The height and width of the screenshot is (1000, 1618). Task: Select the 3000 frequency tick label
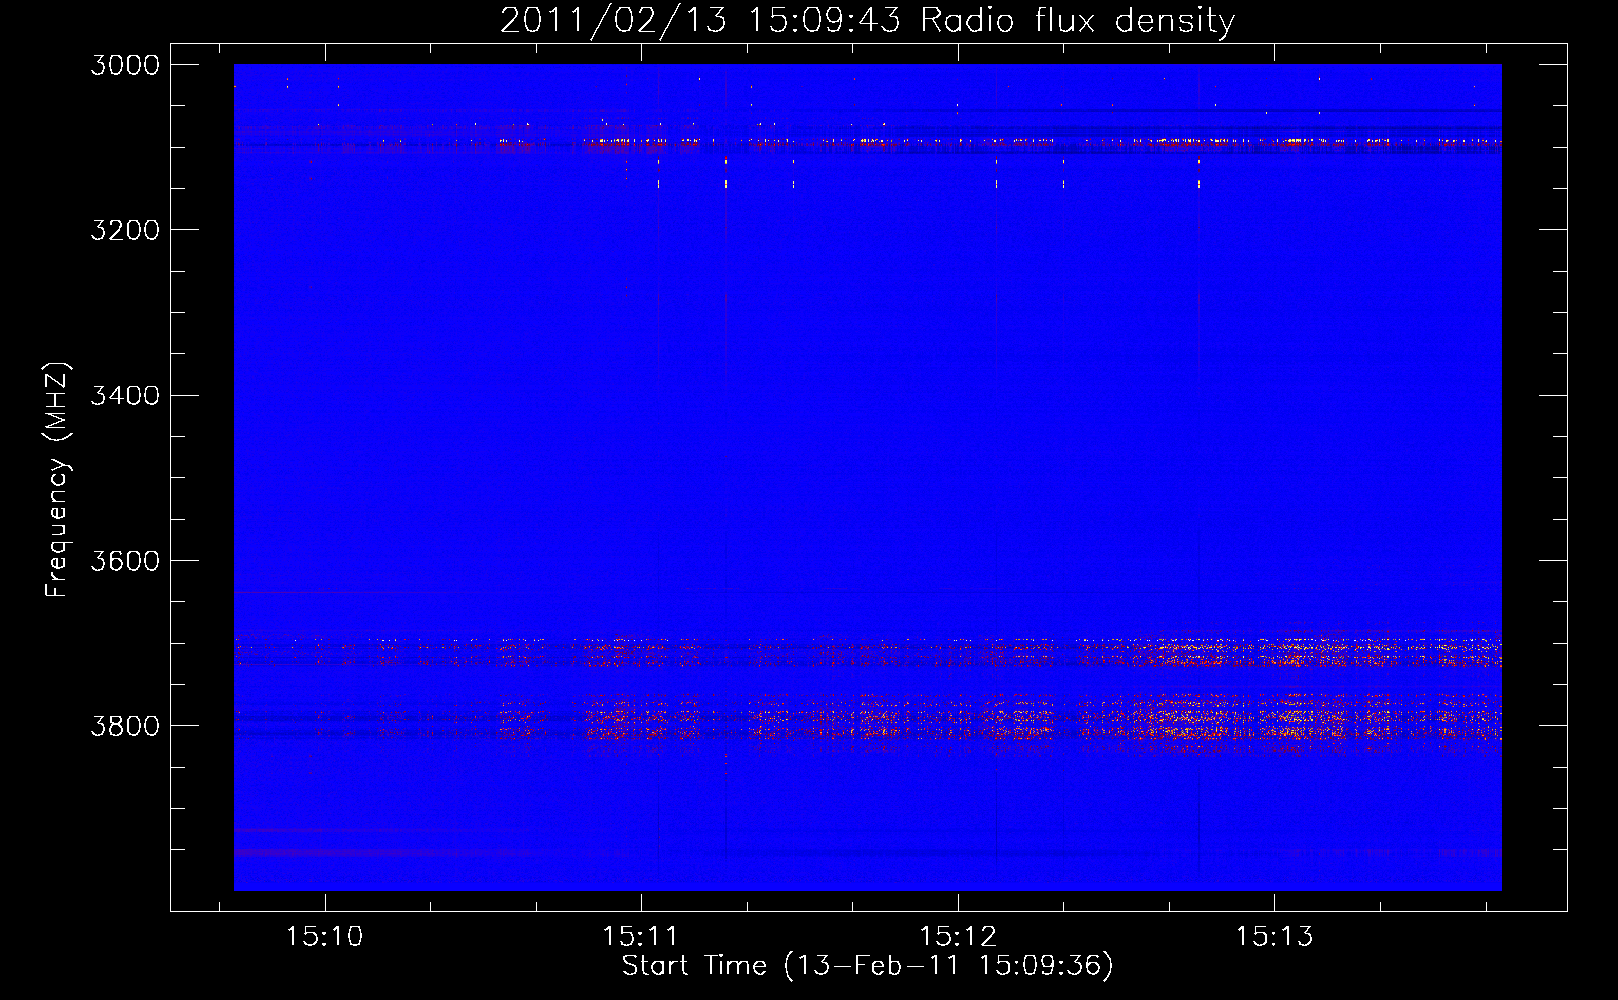click(125, 65)
